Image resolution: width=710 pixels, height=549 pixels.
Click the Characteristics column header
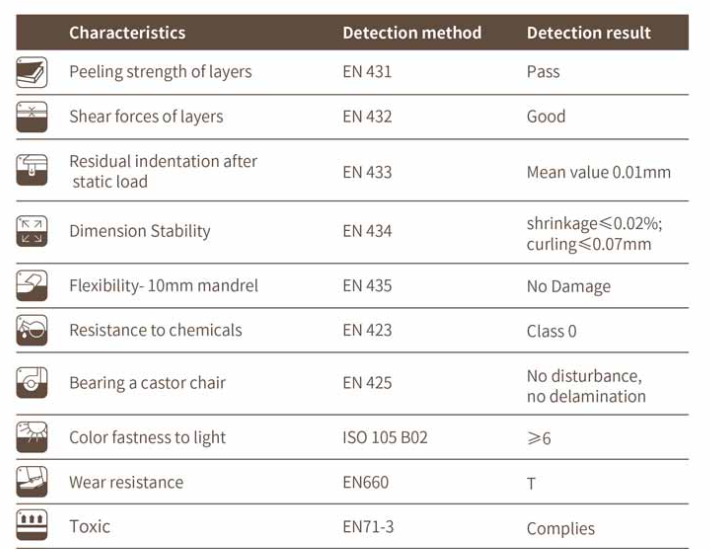(x=127, y=33)
